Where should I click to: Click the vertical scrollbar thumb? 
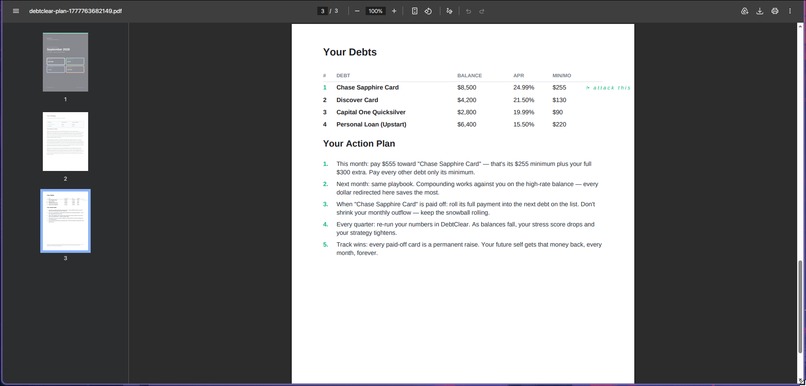[800, 307]
